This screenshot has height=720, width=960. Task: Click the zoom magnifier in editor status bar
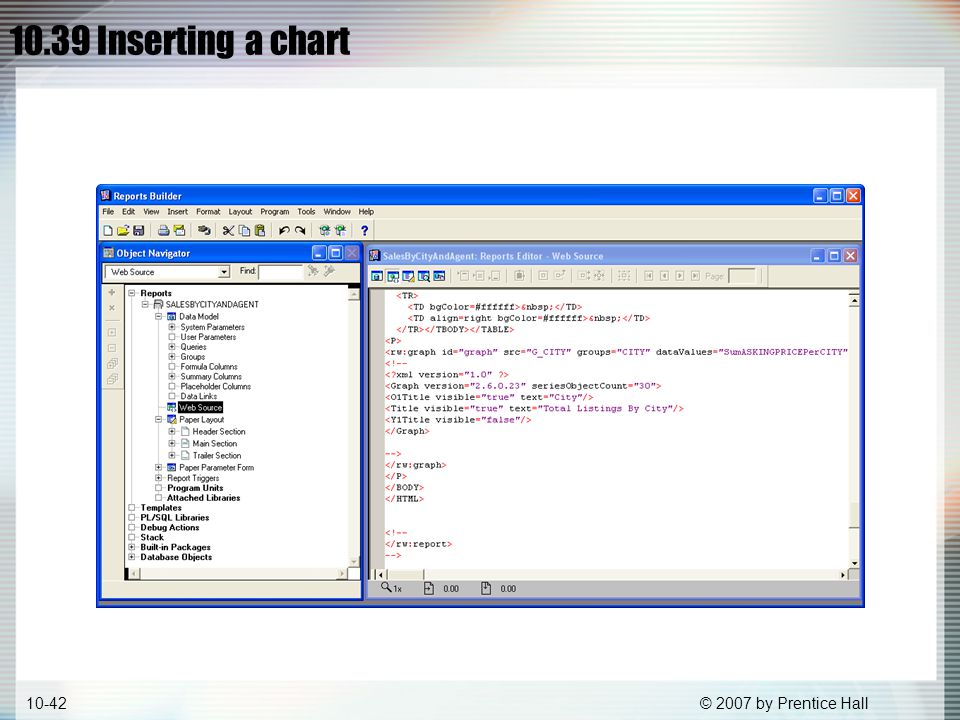386,587
